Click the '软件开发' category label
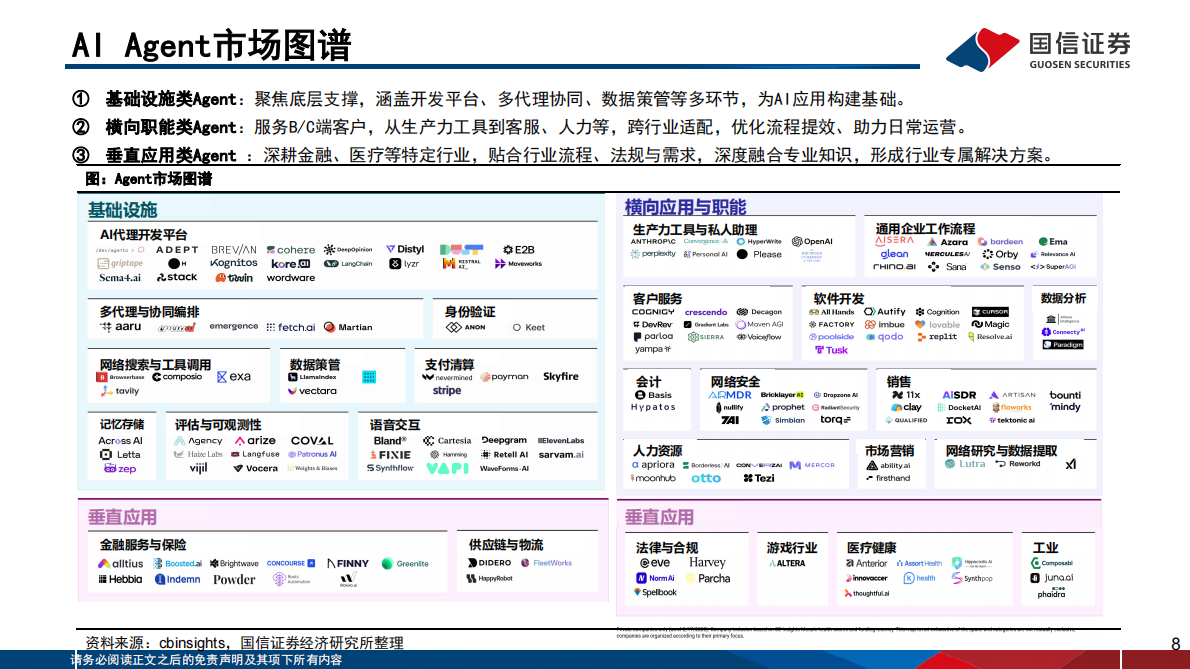Viewport: 1190px width, 669px height. tap(839, 298)
